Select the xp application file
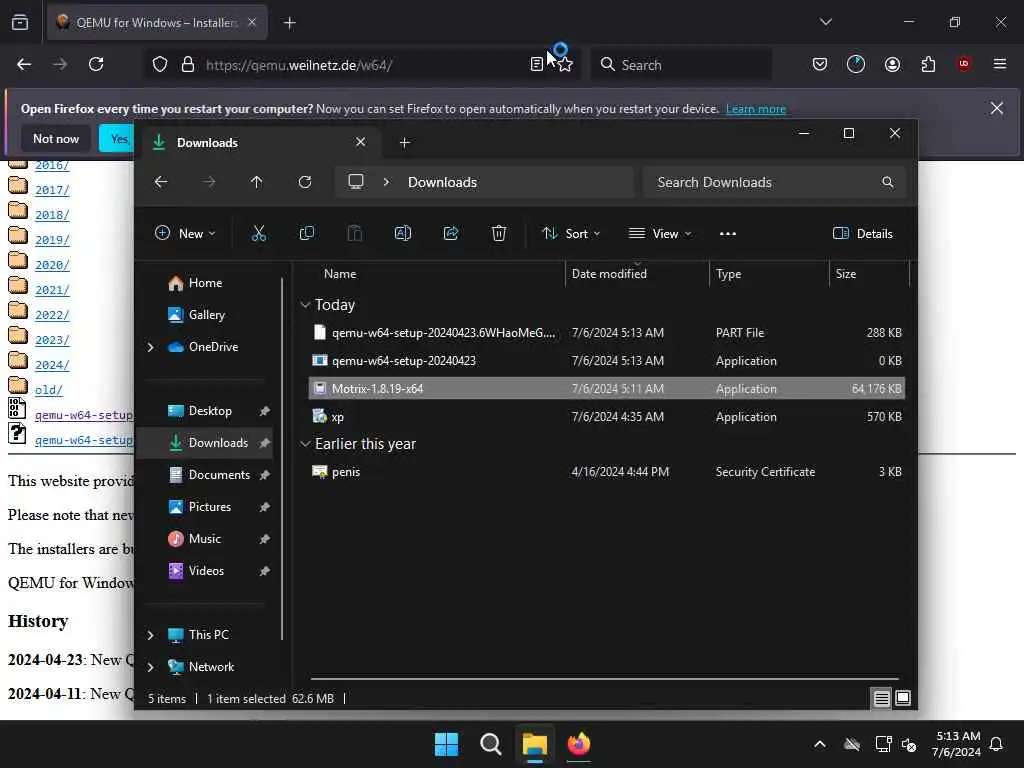 [x=607, y=417]
